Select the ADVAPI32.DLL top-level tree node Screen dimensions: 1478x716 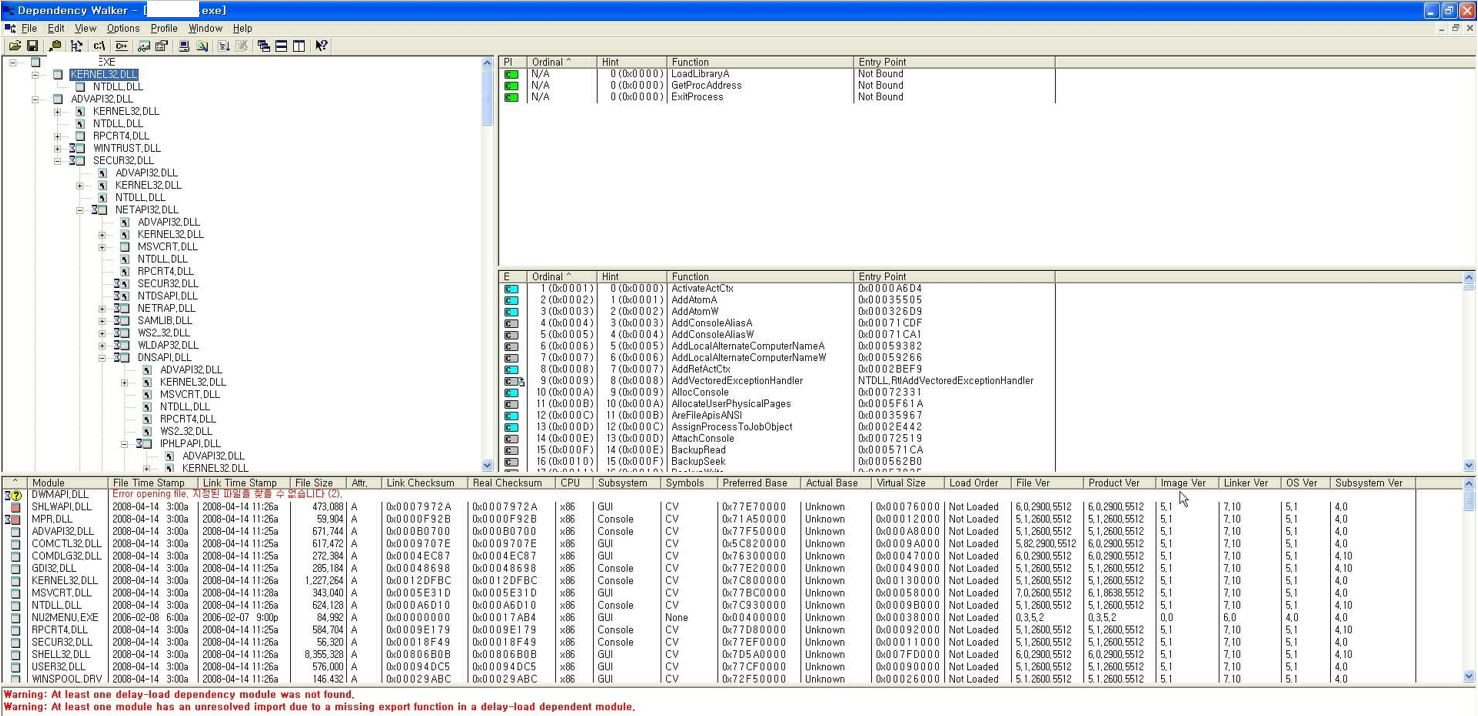click(101, 99)
